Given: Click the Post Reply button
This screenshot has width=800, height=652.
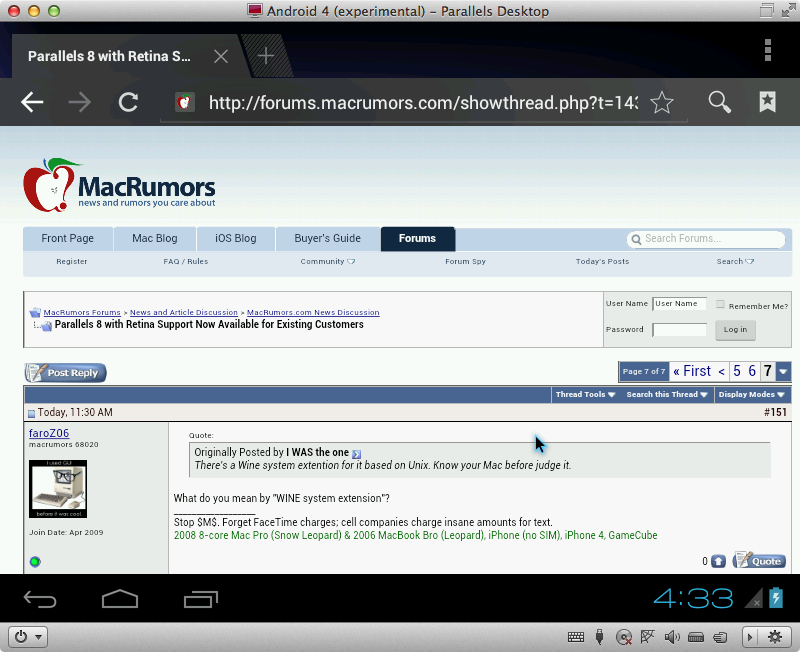Looking at the screenshot, I should pos(65,372).
